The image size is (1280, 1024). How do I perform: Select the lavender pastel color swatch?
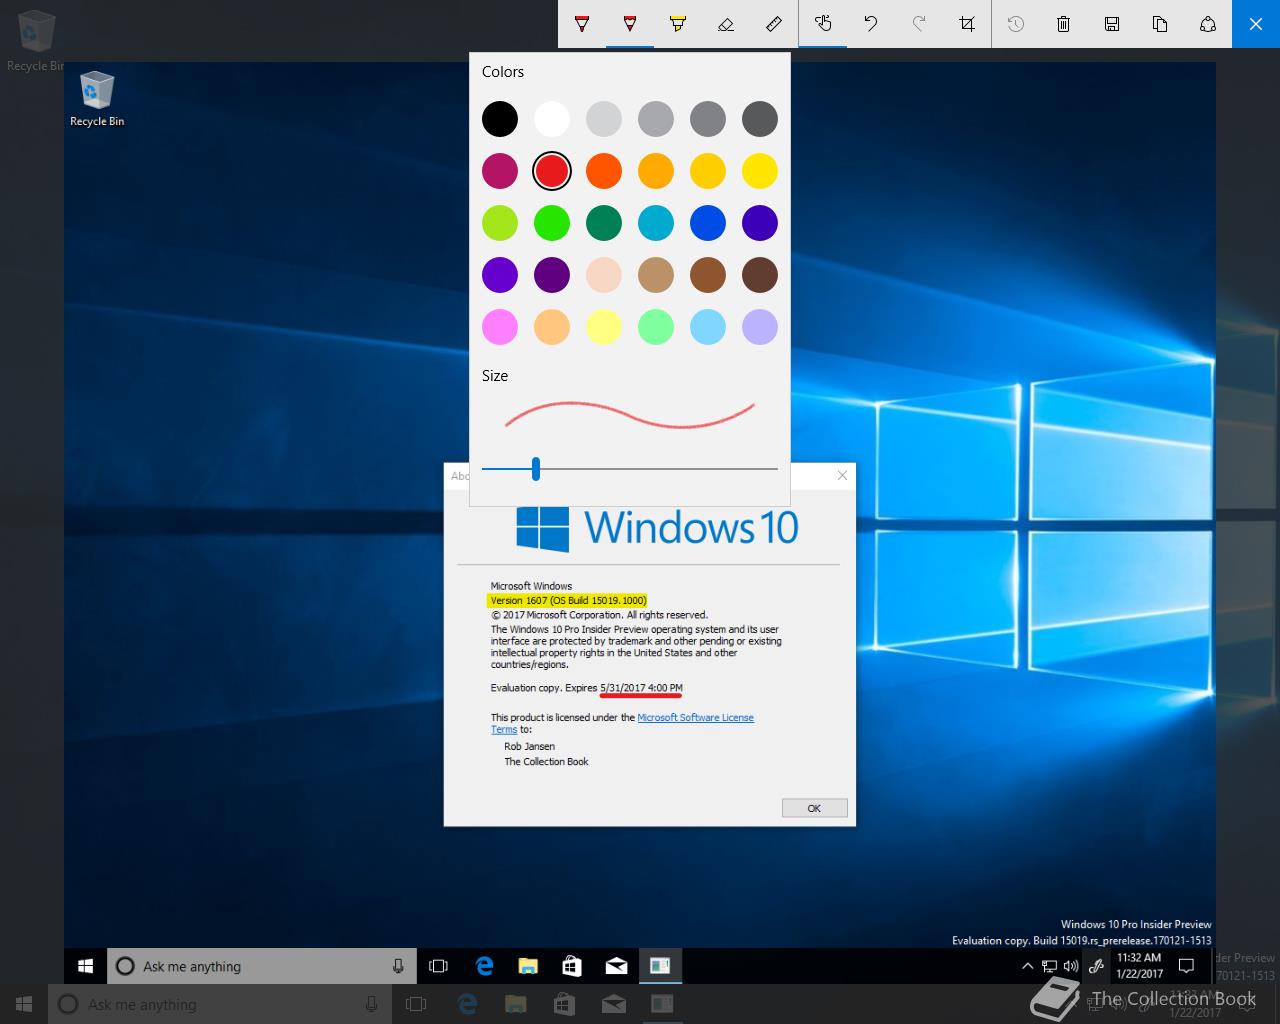760,327
